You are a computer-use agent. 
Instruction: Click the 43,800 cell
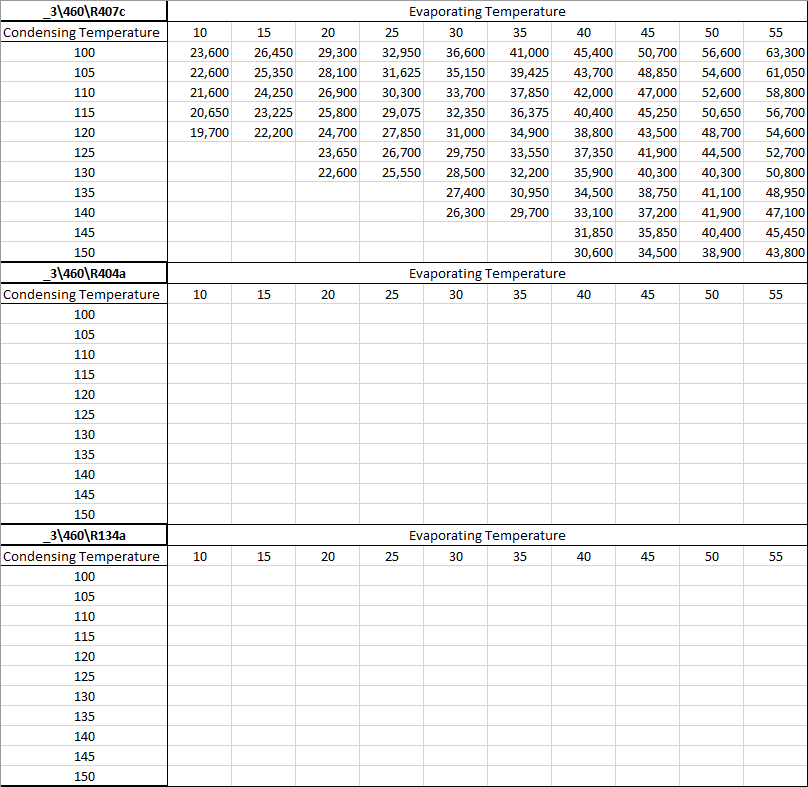coord(775,253)
